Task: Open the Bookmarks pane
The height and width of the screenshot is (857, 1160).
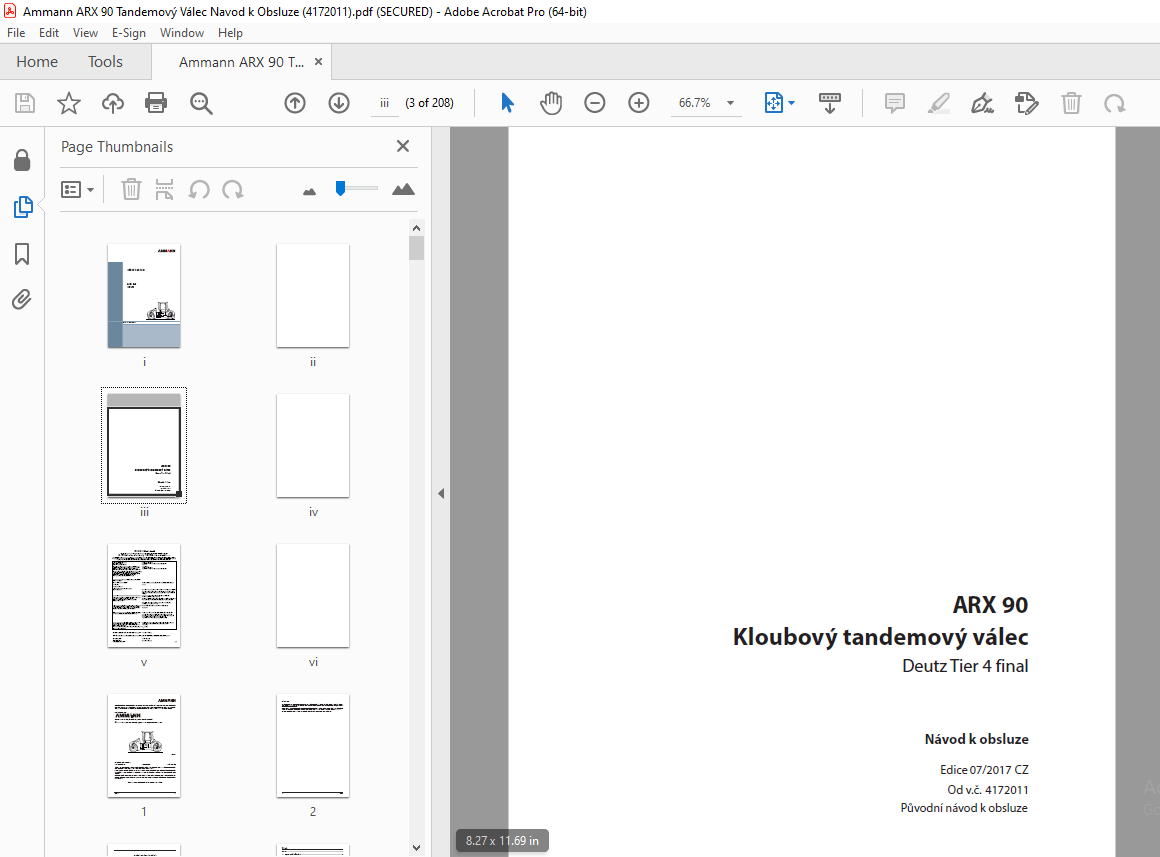Action: (x=22, y=254)
